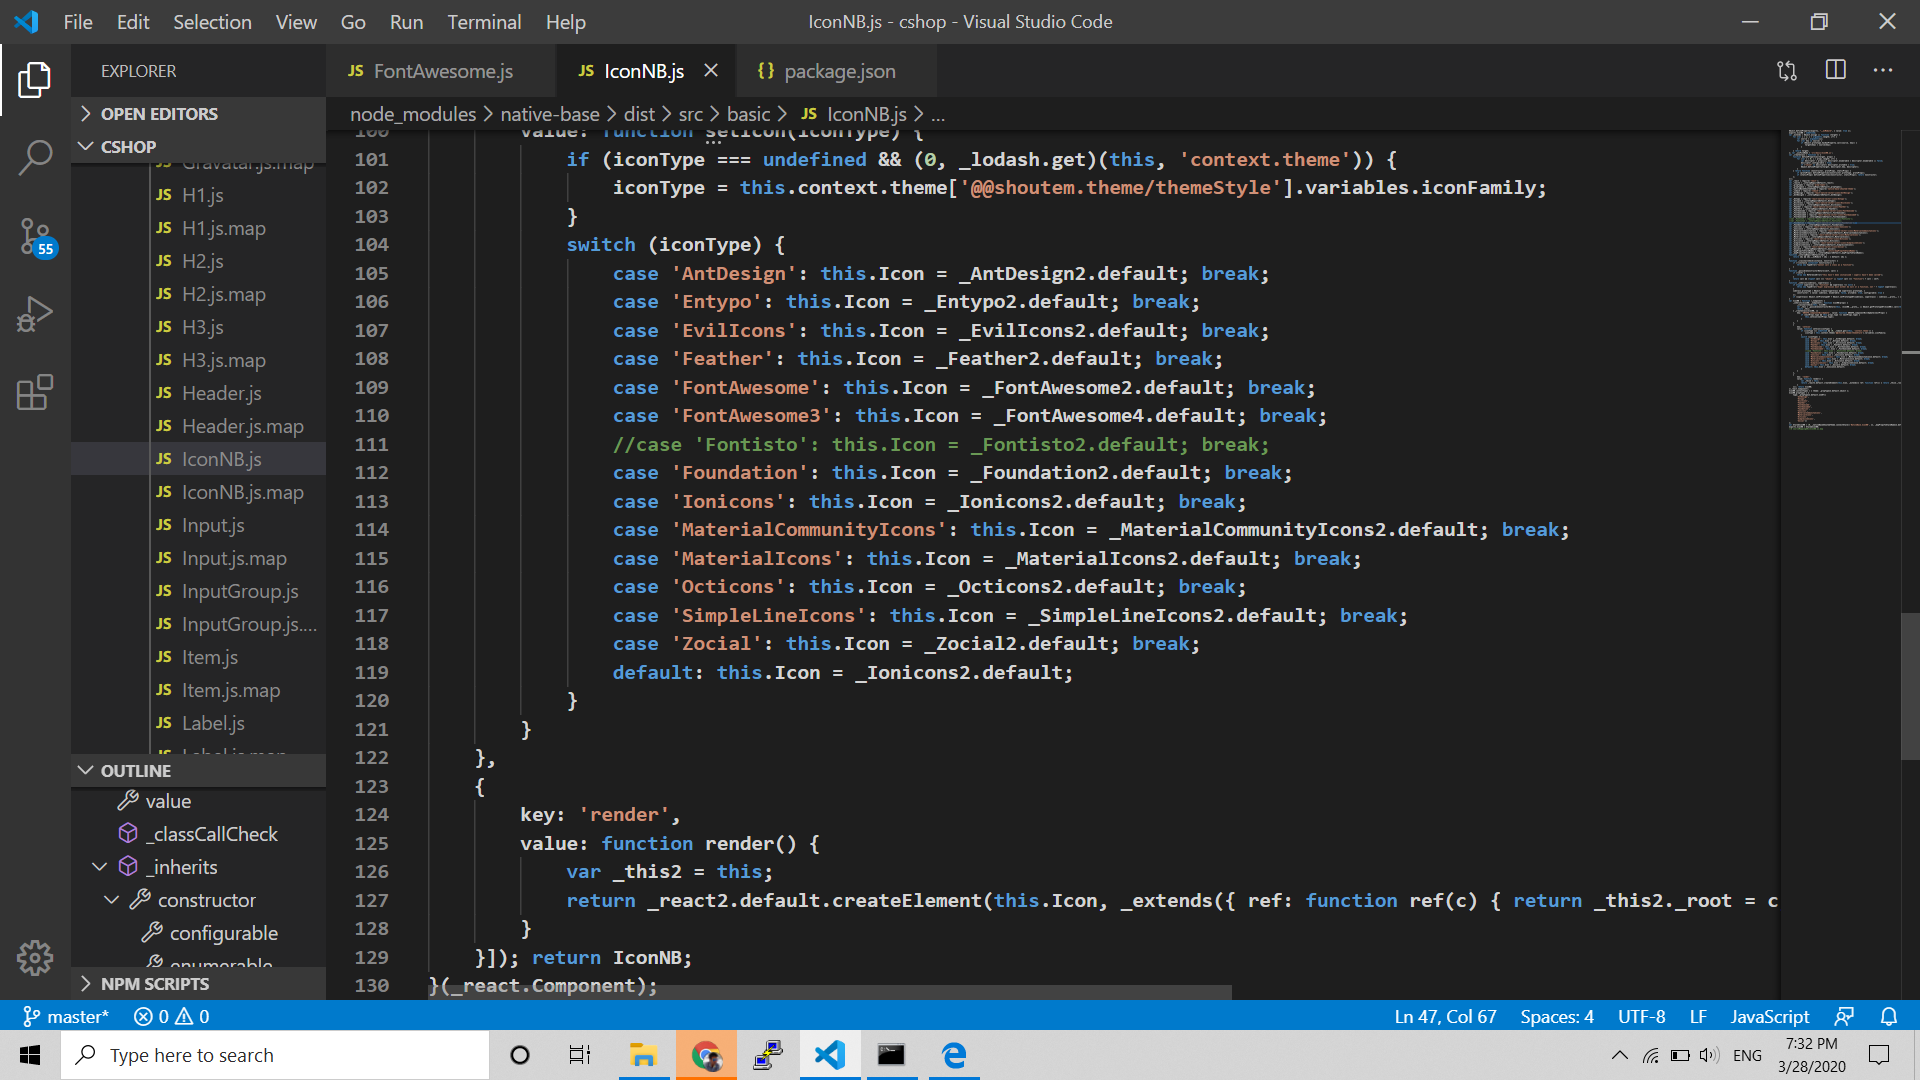Switch to the FontAwesome.js tab

click(x=443, y=70)
